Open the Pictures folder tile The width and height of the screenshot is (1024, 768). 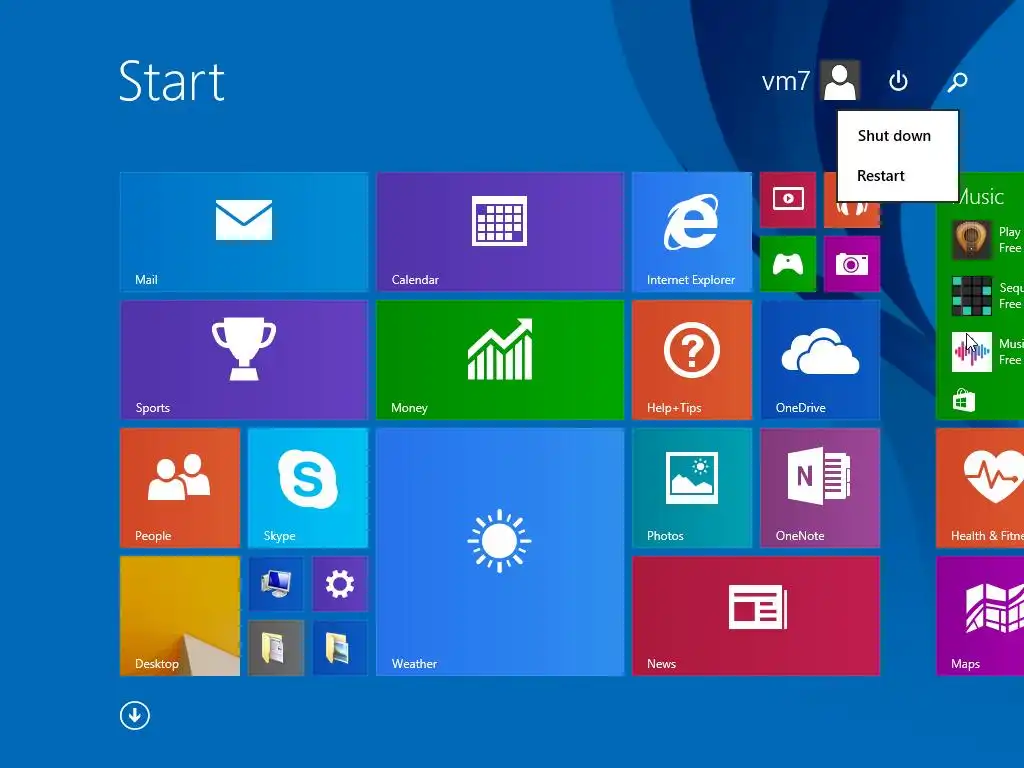click(x=340, y=648)
